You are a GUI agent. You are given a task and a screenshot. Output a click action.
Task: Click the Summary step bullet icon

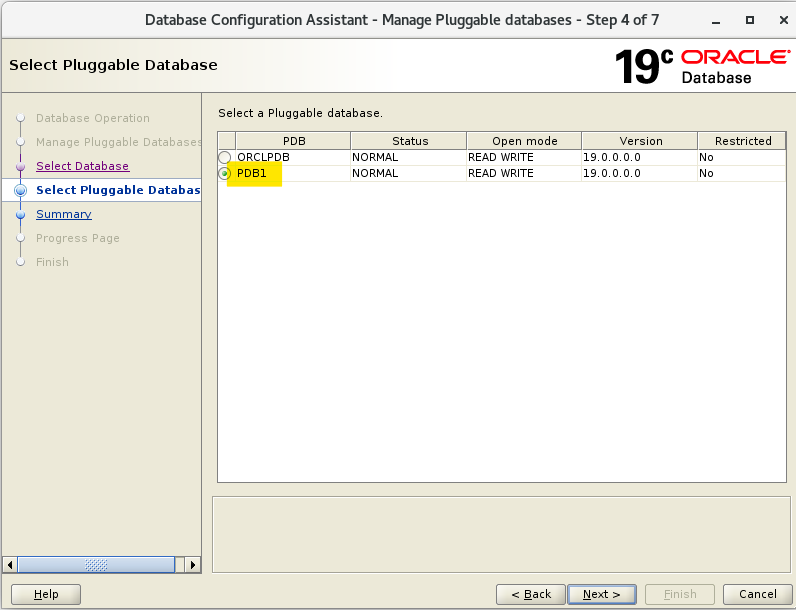(x=20, y=215)
